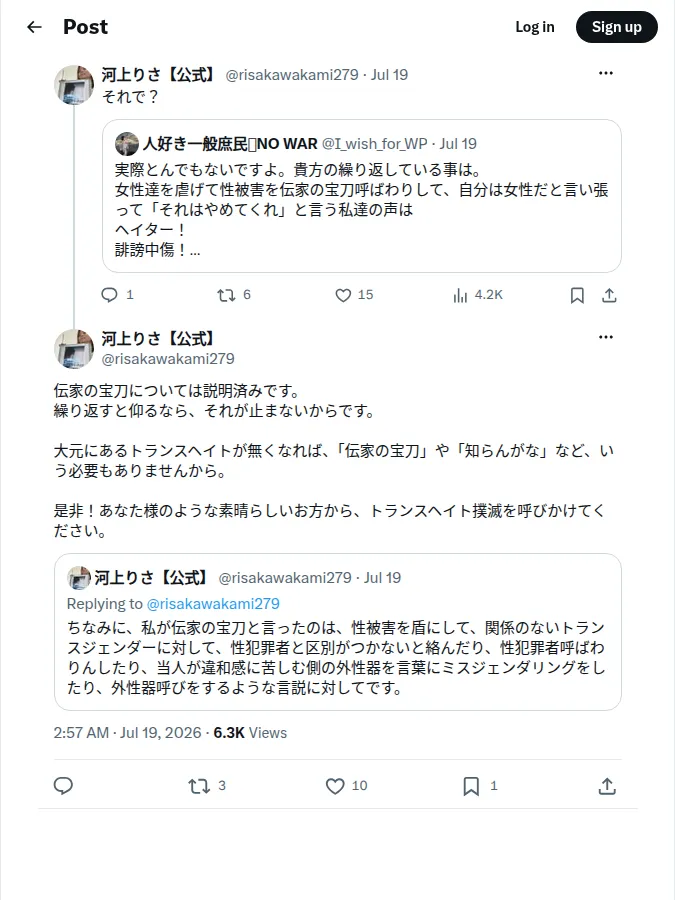
Task: Click the Sign up button
Action: tap(616, 27)
